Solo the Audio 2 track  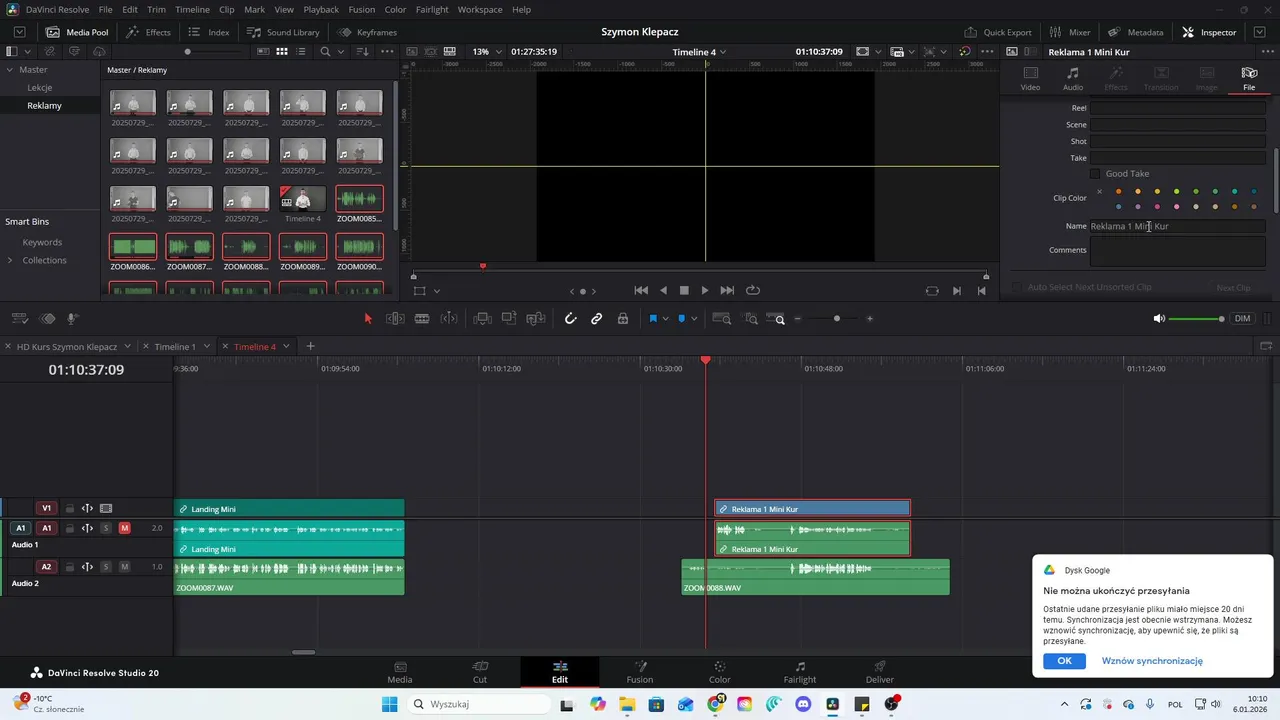pyautogui.click(x=106, y=567)
